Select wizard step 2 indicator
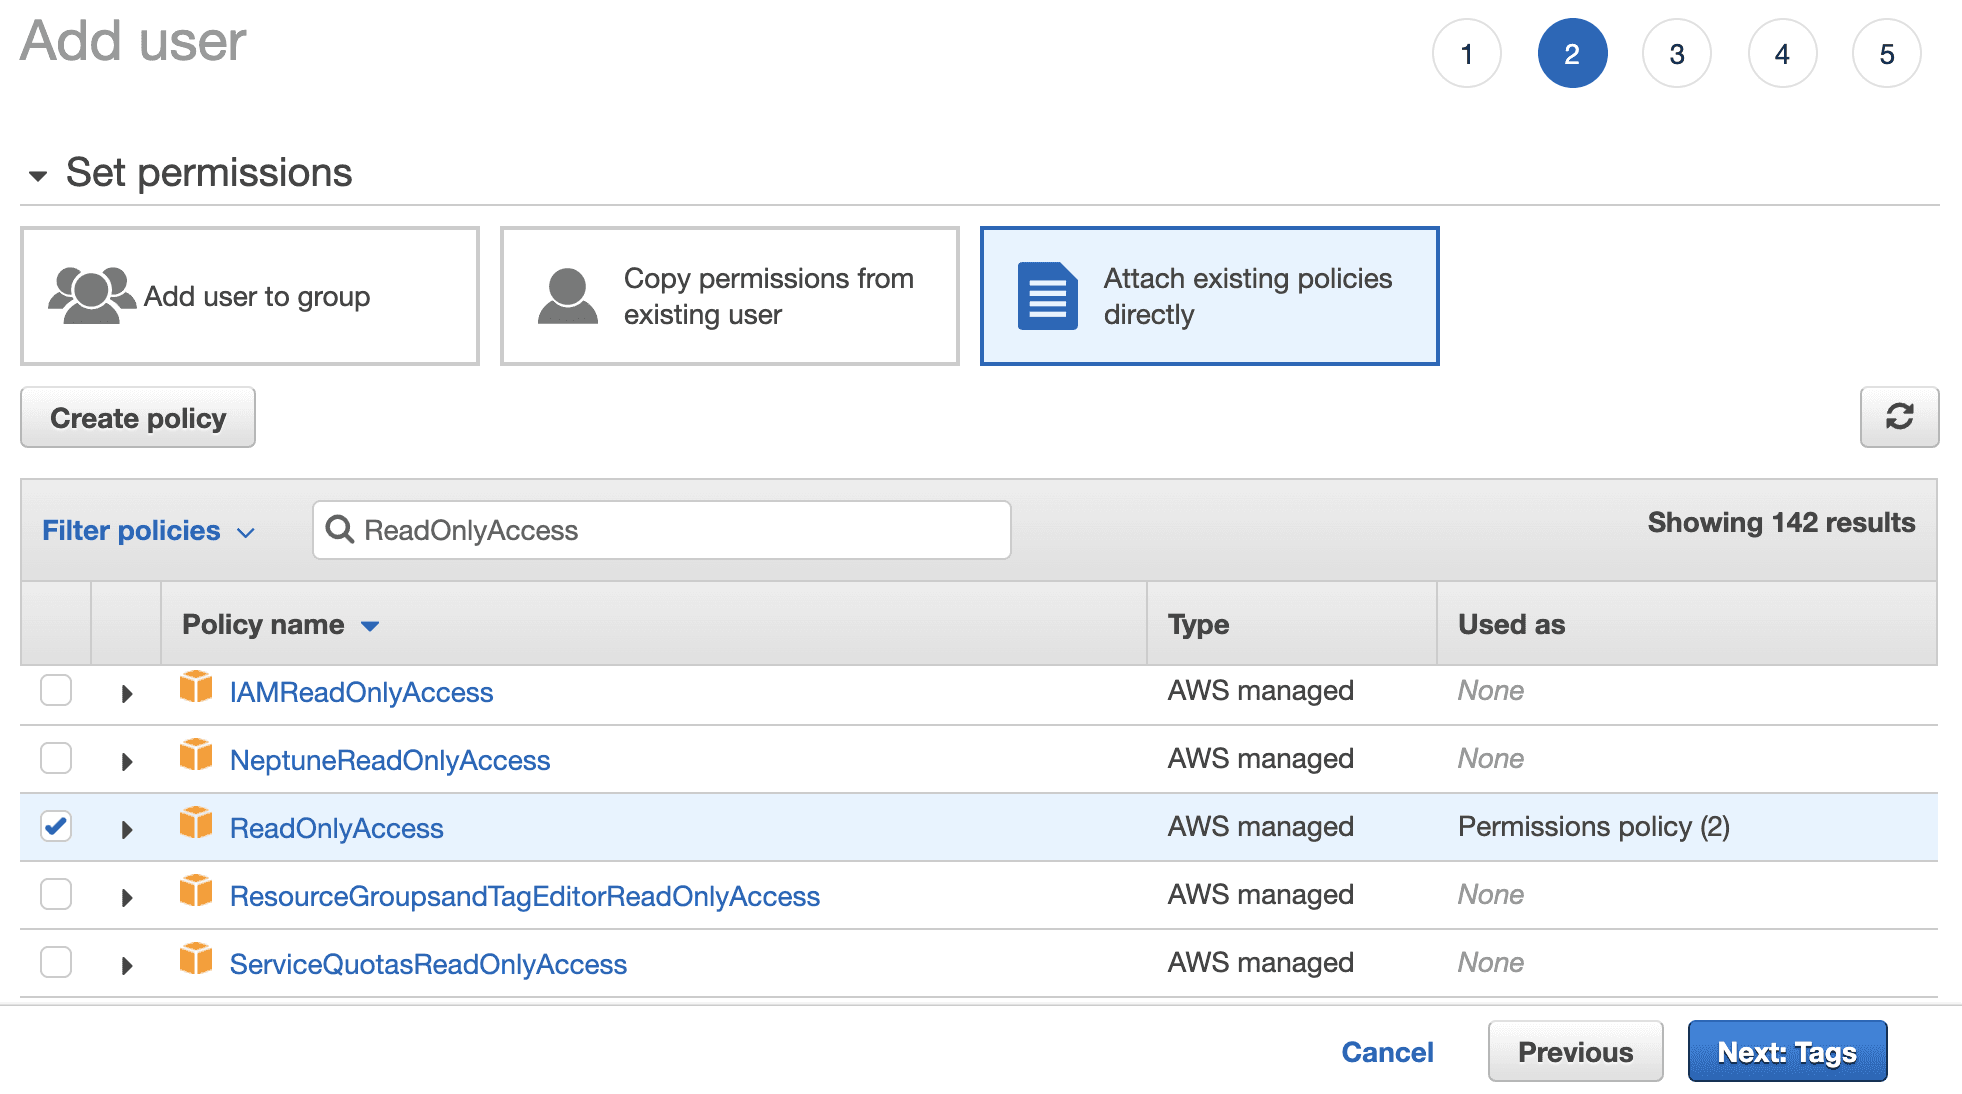 point(1572,53)
